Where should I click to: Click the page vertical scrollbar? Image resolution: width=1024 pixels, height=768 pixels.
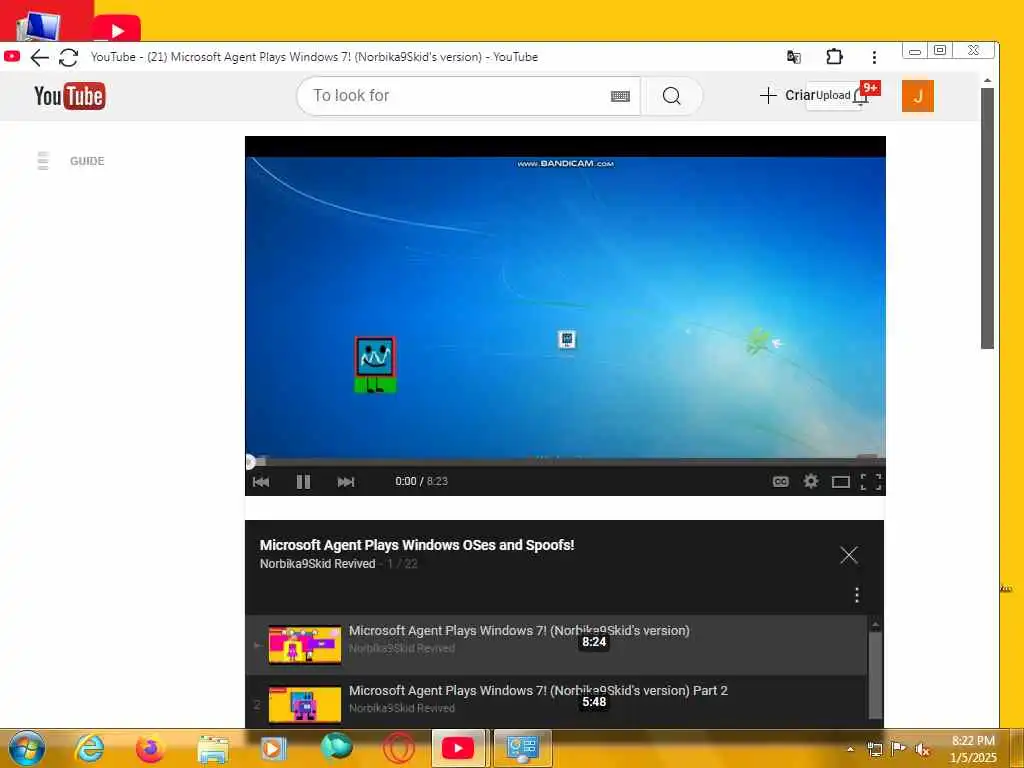click(x=987, y=219)
